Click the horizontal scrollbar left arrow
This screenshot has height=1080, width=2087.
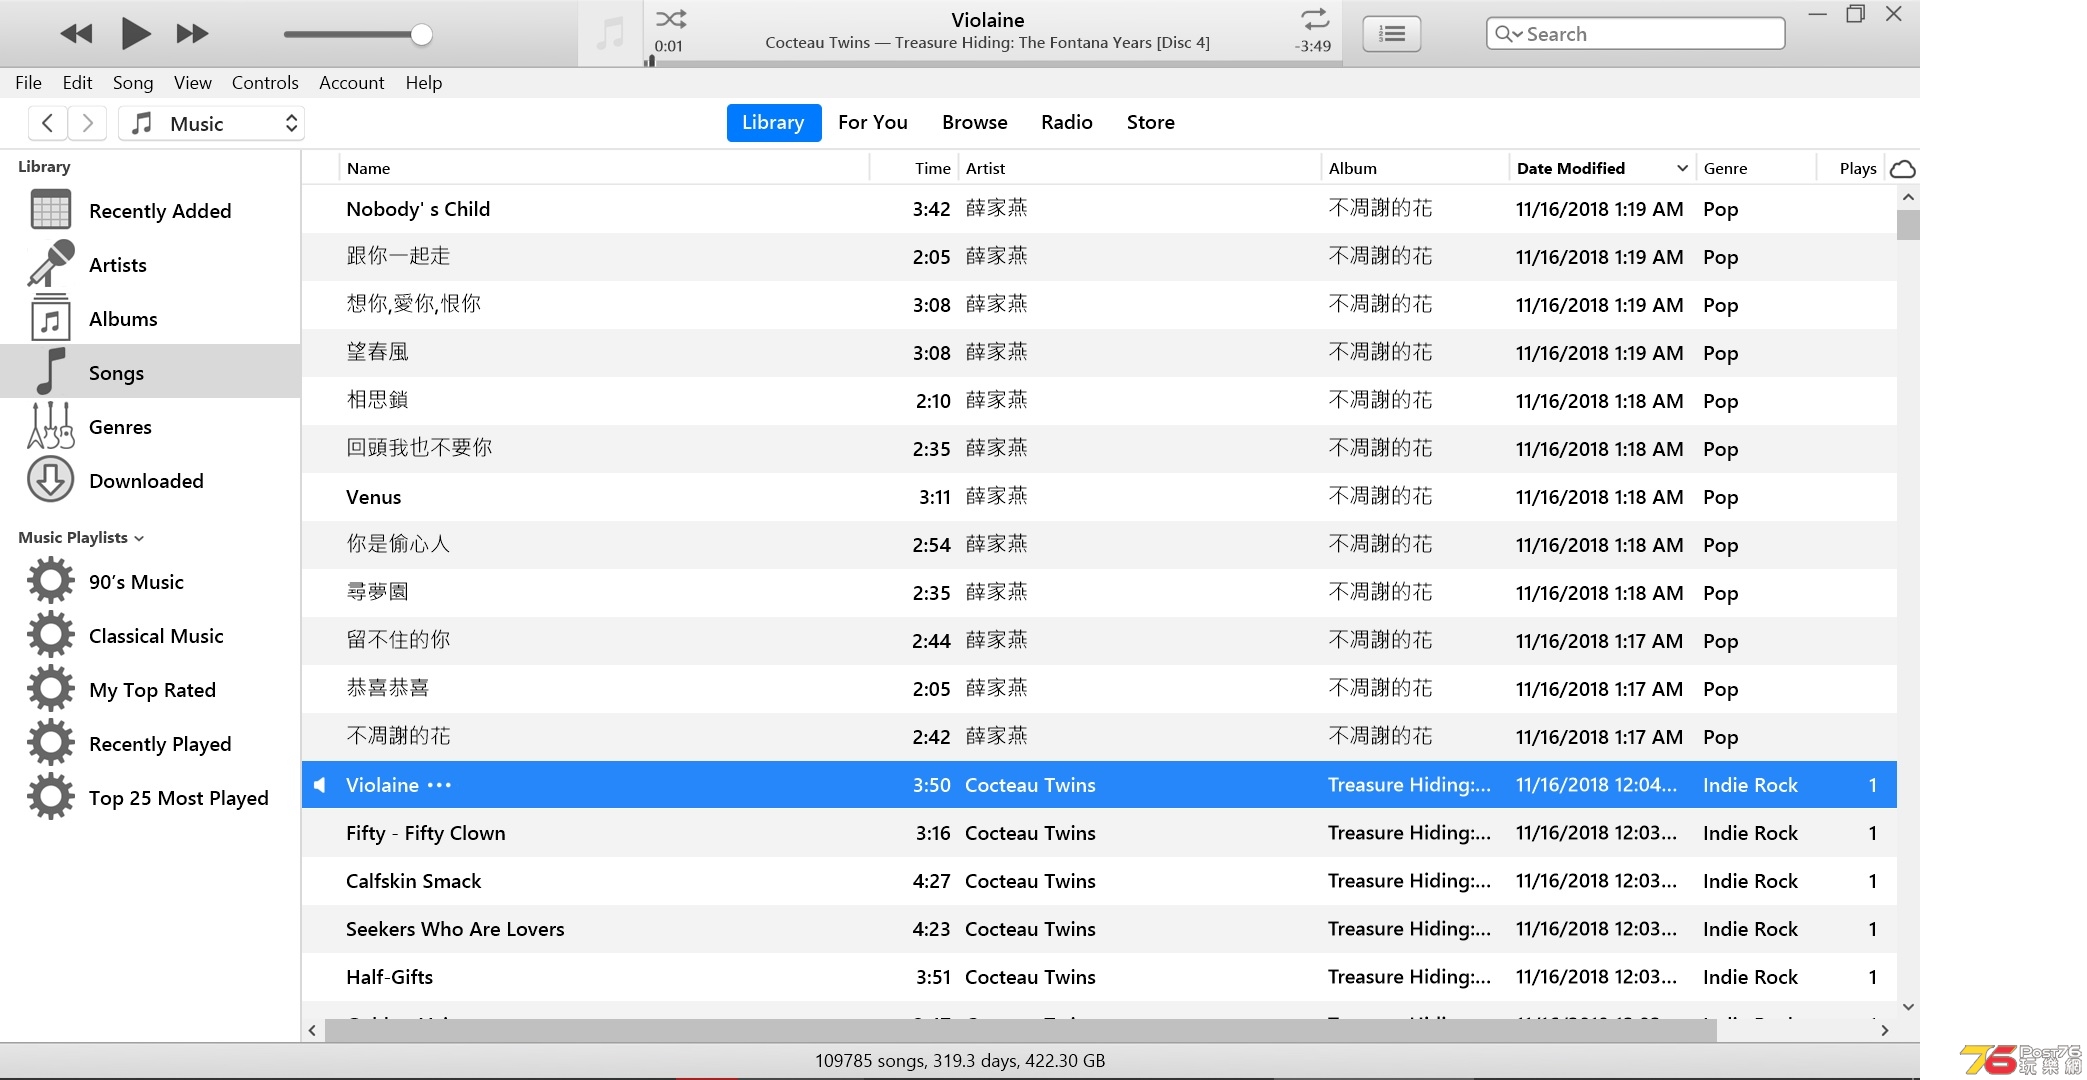tap(313, 1030)
